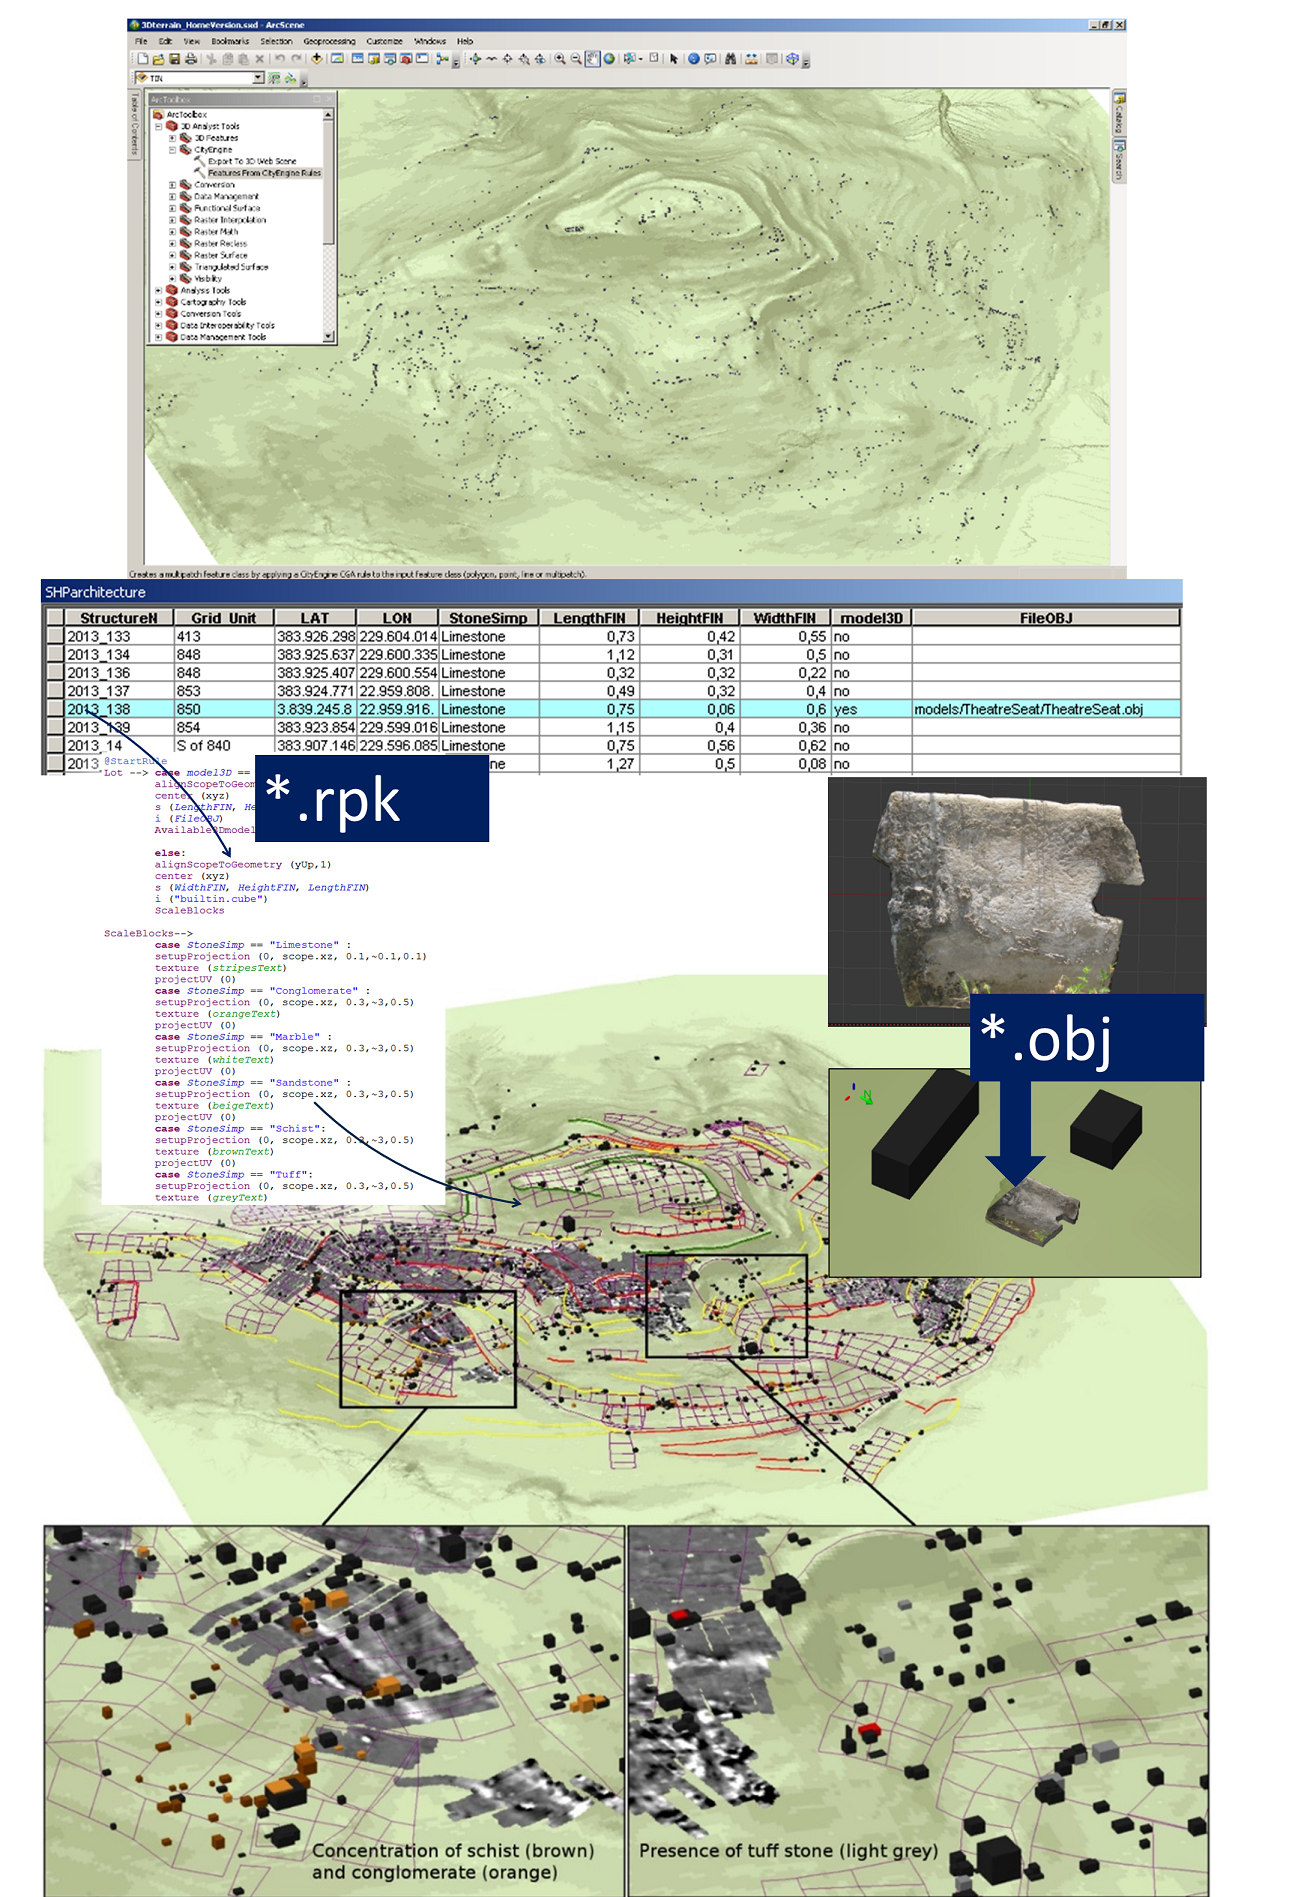The width and height of the screenshot is (1289, 1897).
Task: Open the Customize menu
Action: [384, 41]
